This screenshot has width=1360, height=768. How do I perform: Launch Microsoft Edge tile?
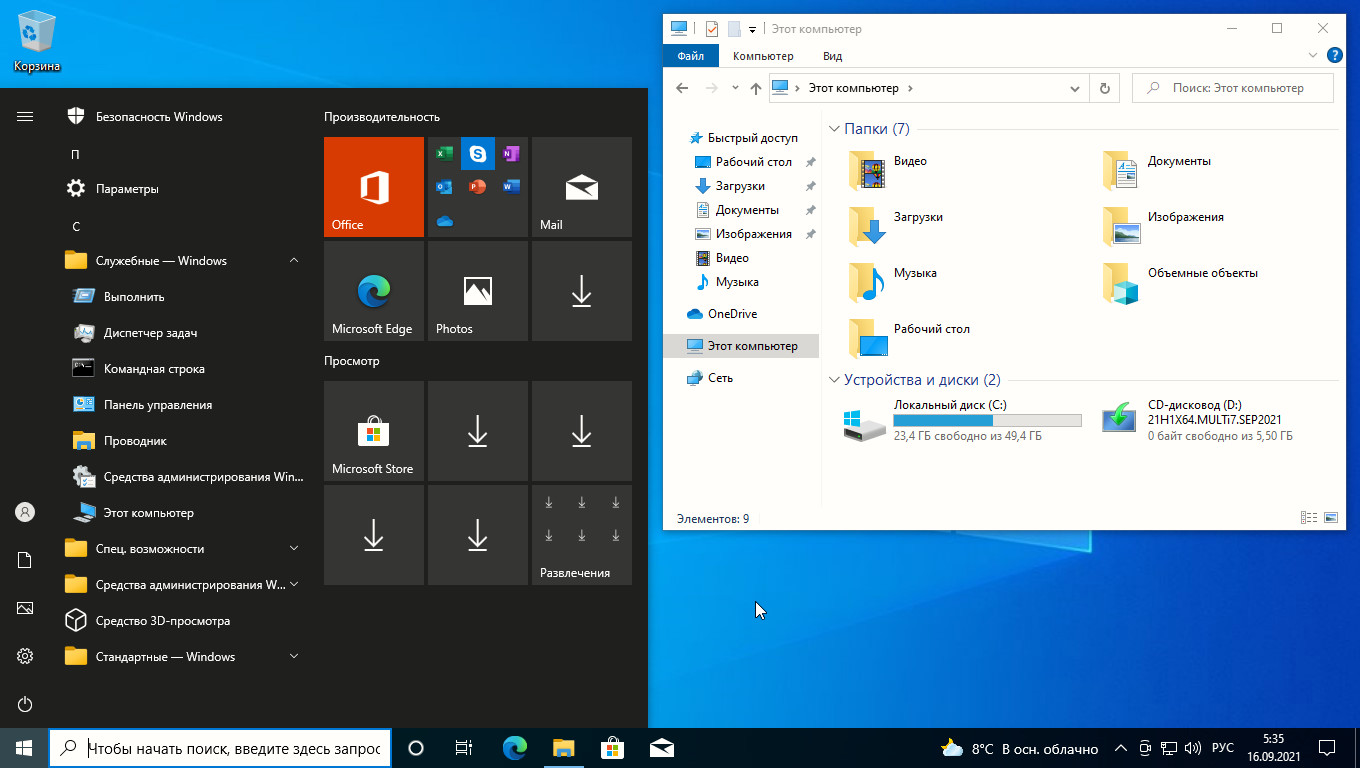coord(373,291)
